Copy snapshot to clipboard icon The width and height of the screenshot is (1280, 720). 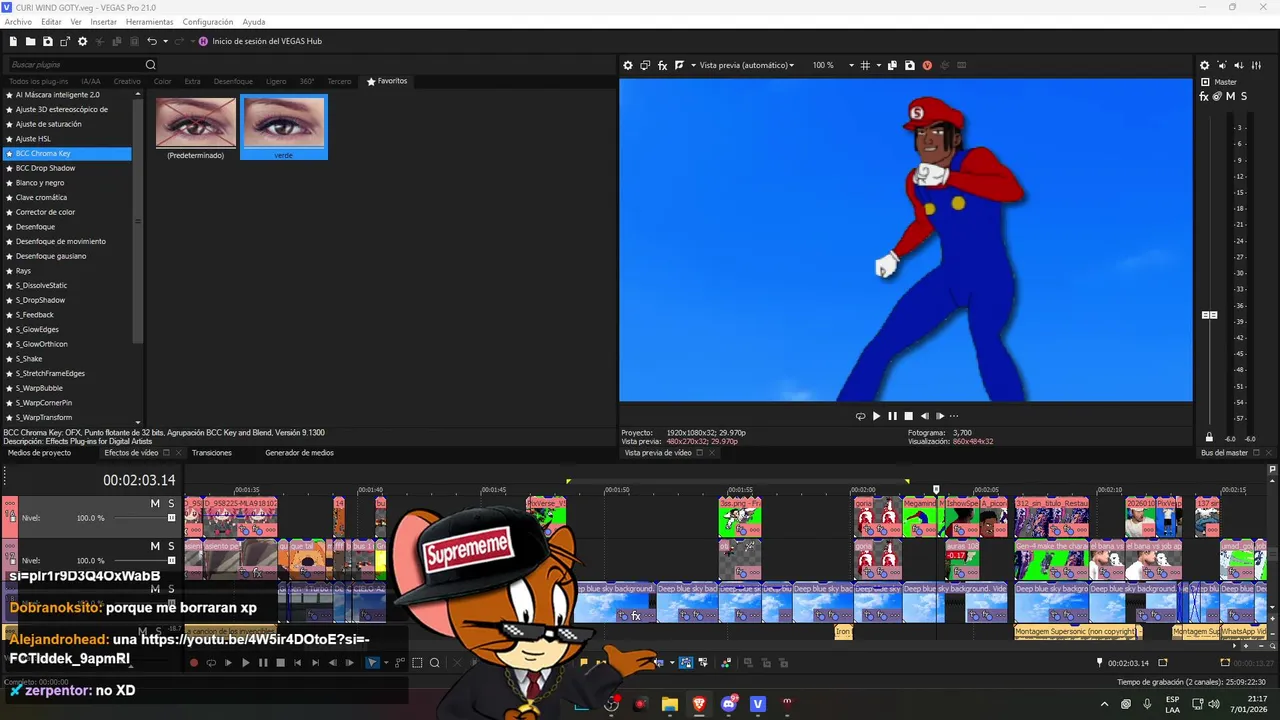point(892,65)
